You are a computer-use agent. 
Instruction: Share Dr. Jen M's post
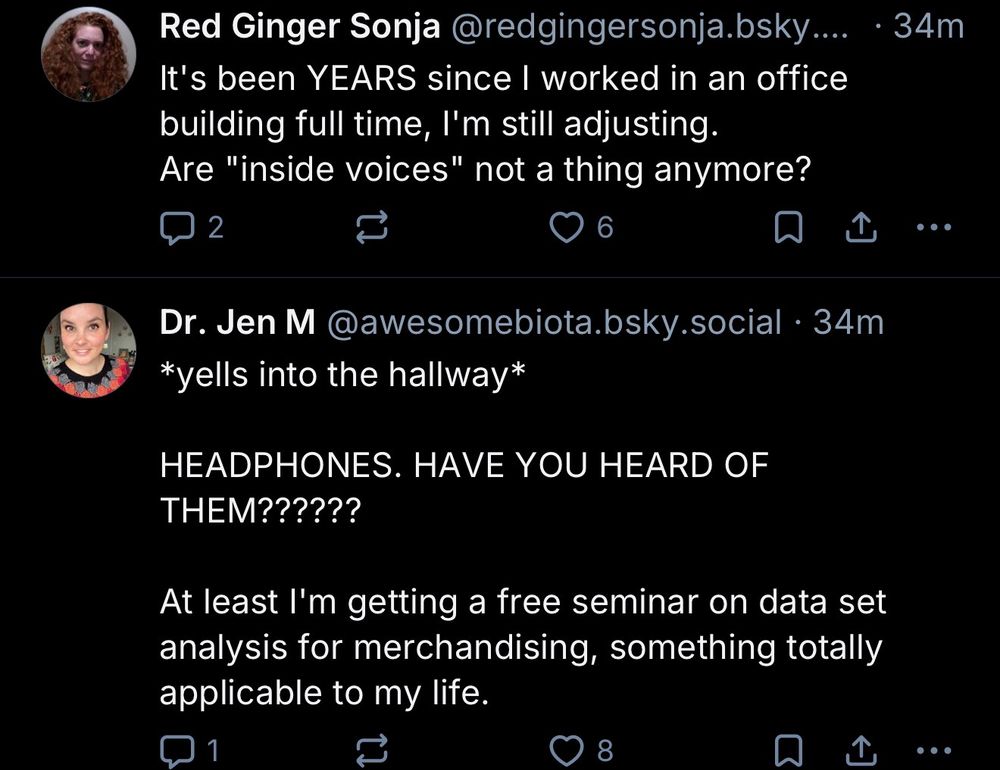[x=859, y=750]
